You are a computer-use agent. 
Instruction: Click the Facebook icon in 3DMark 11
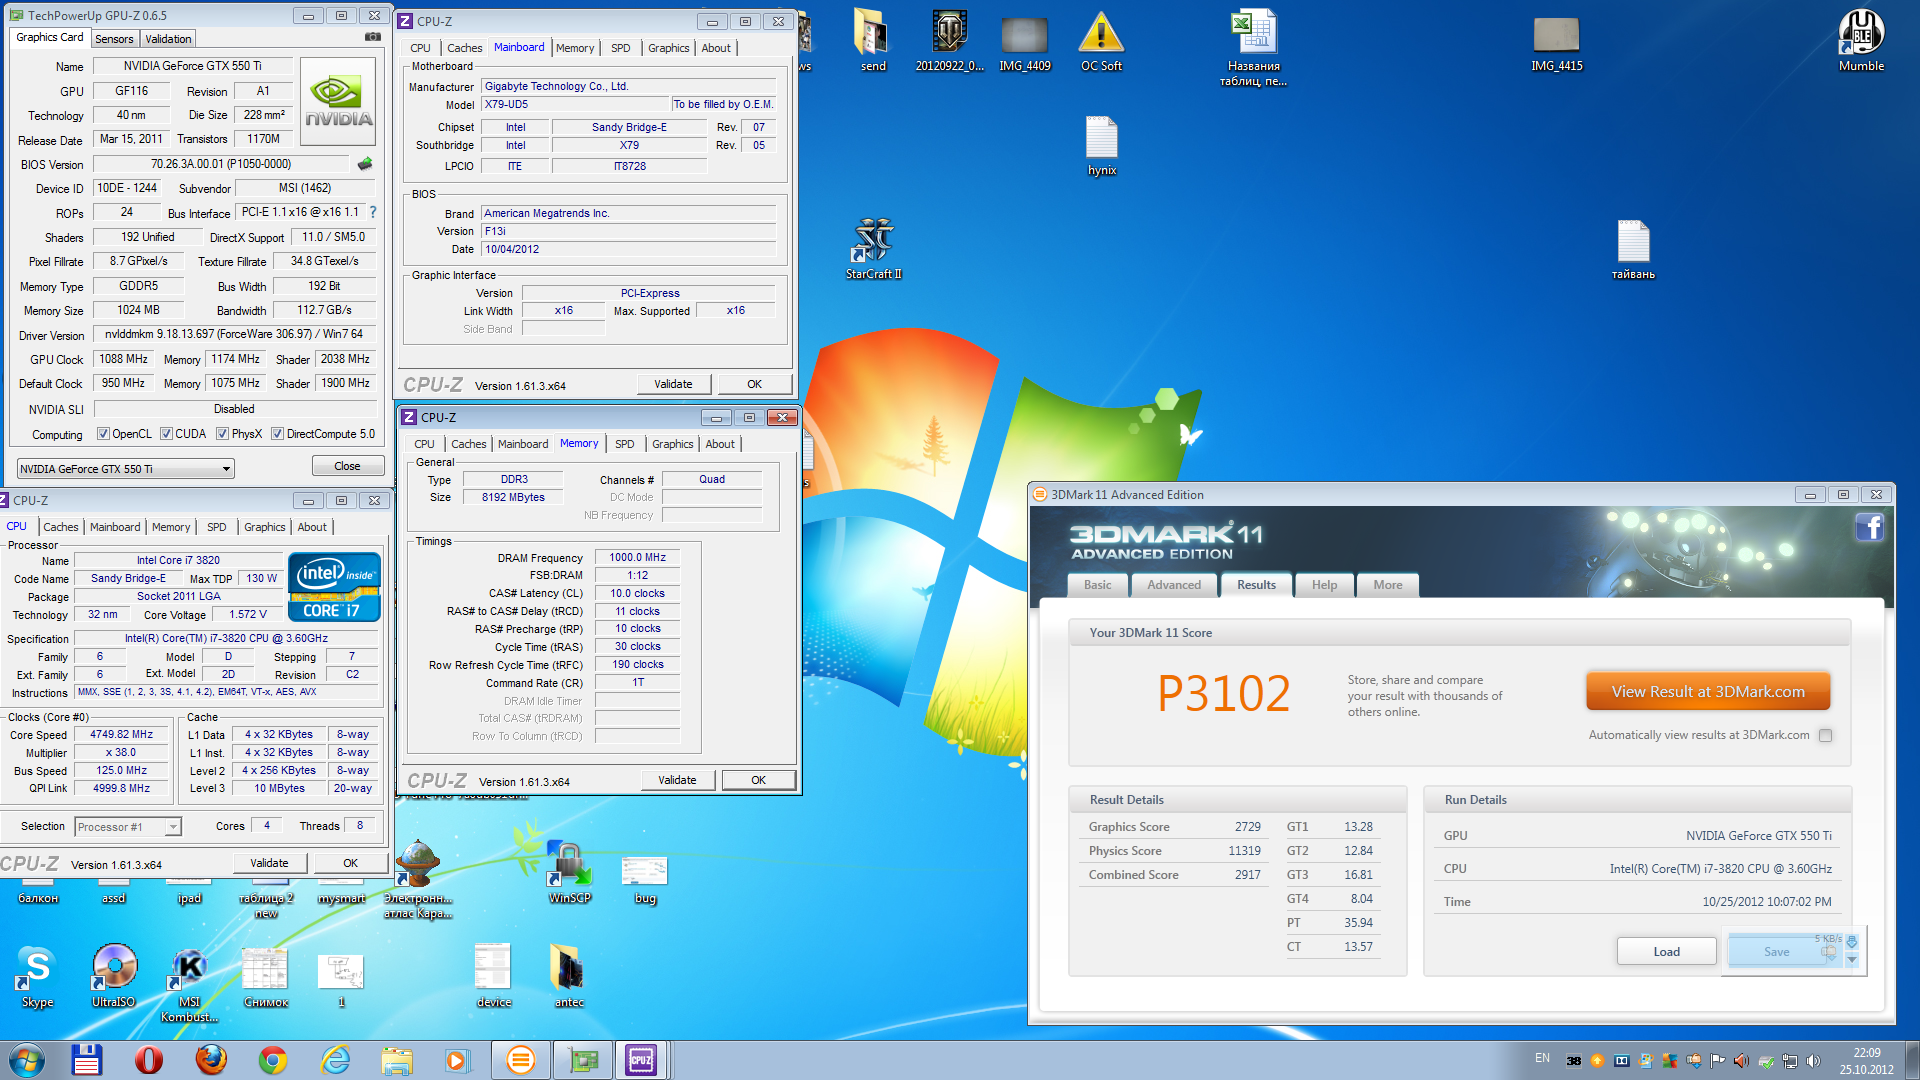1869,527
